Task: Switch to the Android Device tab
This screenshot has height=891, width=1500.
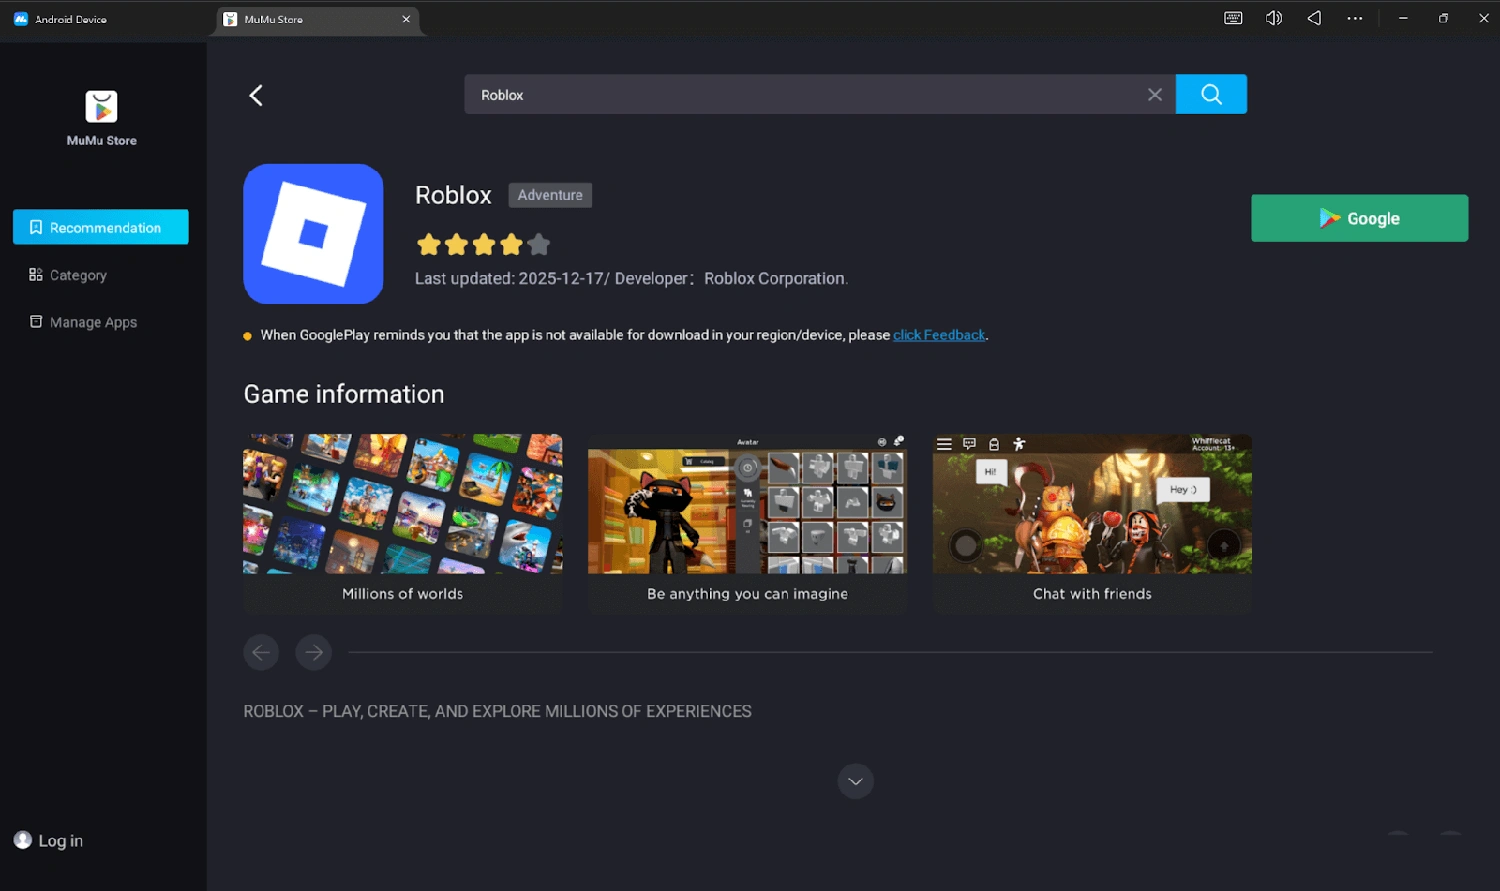Action: click(70, 19)
